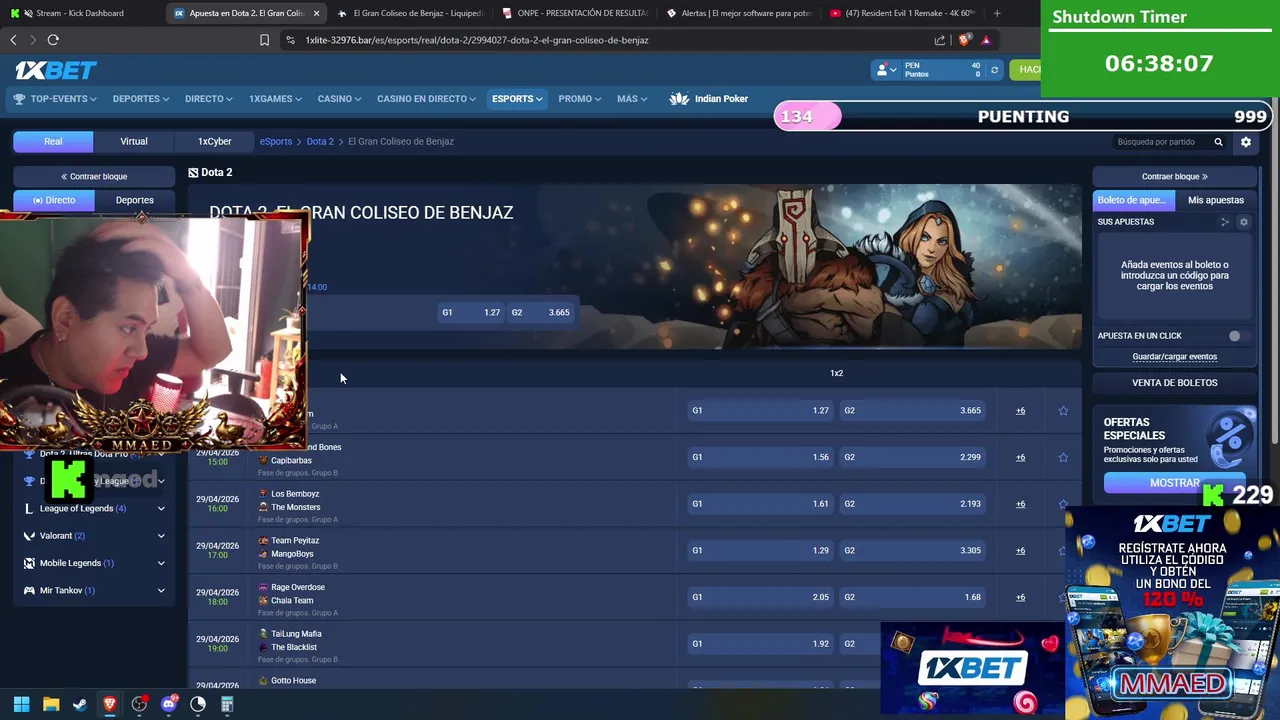Image resolution: width=1280 pixels, height=720 pixels.
Task: Click the browser address bar URL
Action: (x=477, y=40)
